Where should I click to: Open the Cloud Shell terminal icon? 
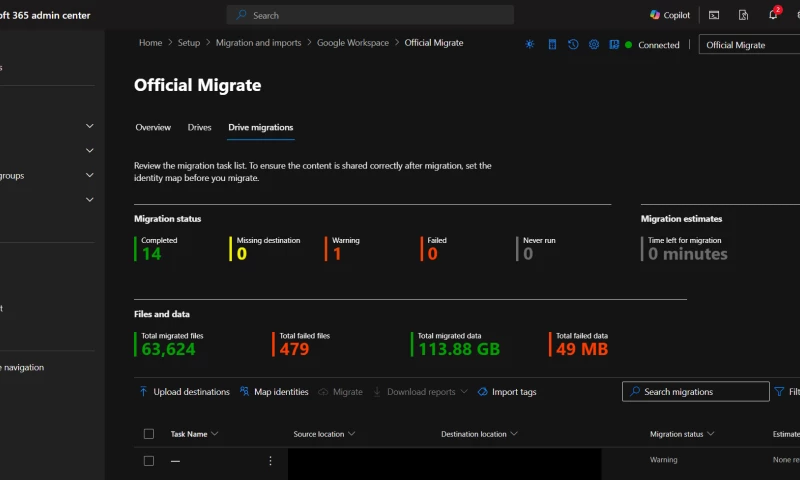(x=714, y=15)
